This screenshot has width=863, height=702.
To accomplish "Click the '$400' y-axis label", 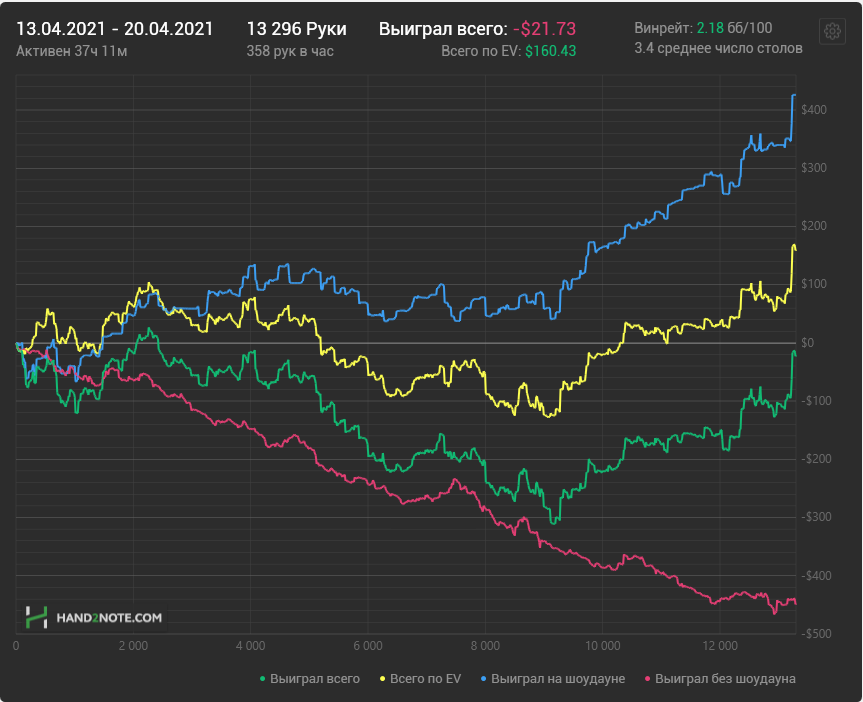I will coord(814,110).
